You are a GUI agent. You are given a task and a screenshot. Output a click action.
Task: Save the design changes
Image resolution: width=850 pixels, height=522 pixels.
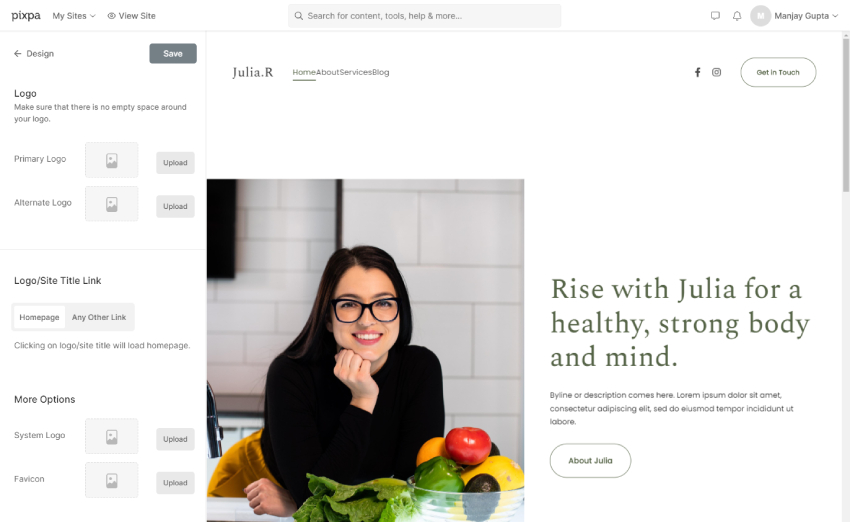coord(173,54)
